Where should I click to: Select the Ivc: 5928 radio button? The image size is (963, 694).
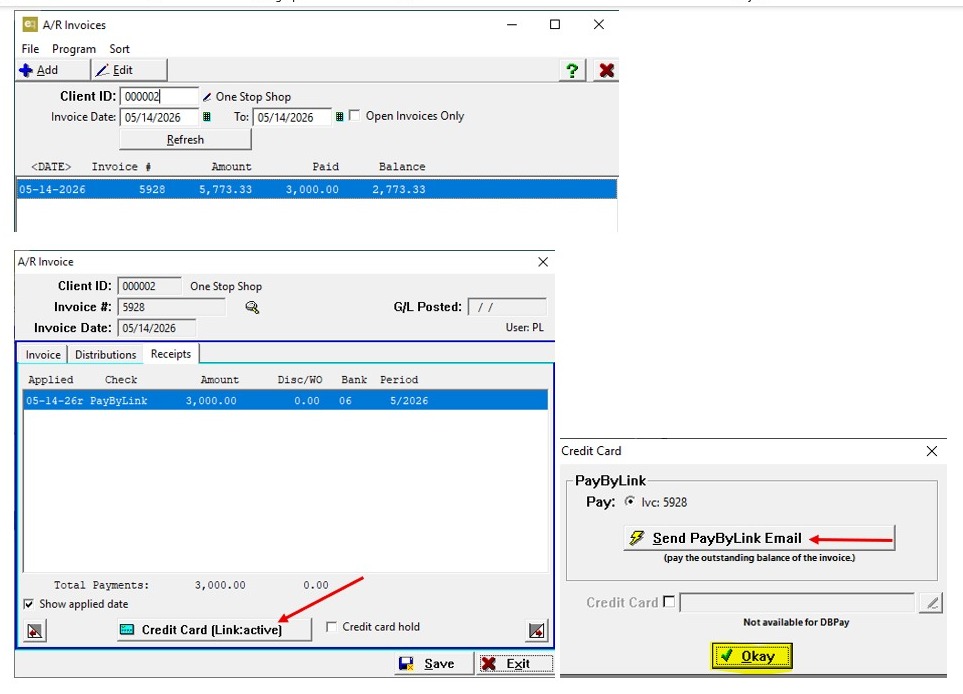(x=630, y=502)
